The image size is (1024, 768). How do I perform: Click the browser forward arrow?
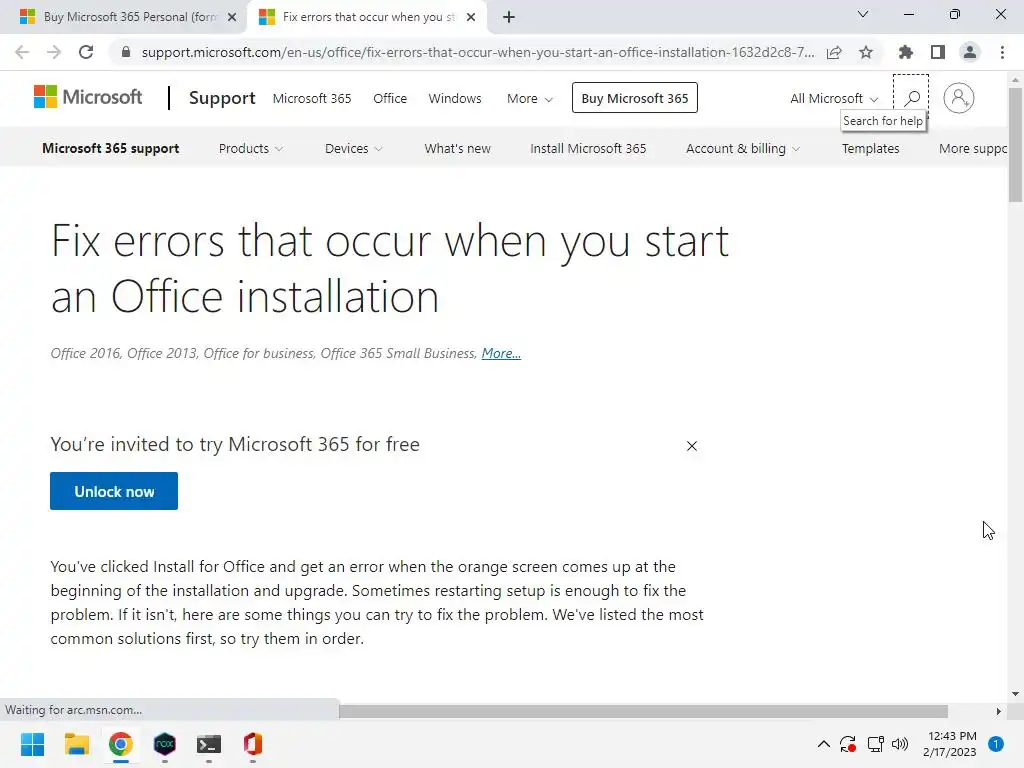54,52
